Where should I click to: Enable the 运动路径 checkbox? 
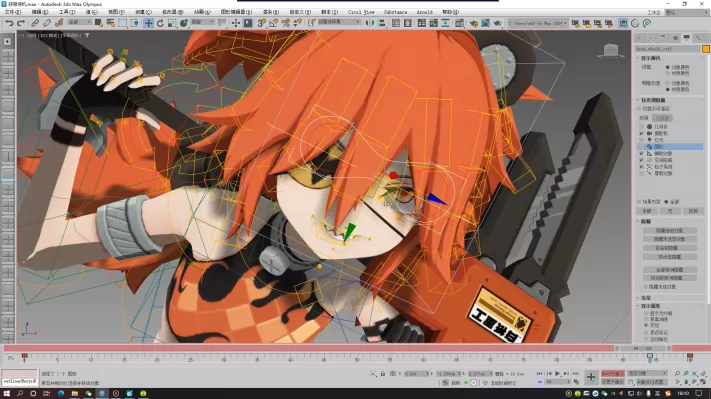tap(646, 339)
